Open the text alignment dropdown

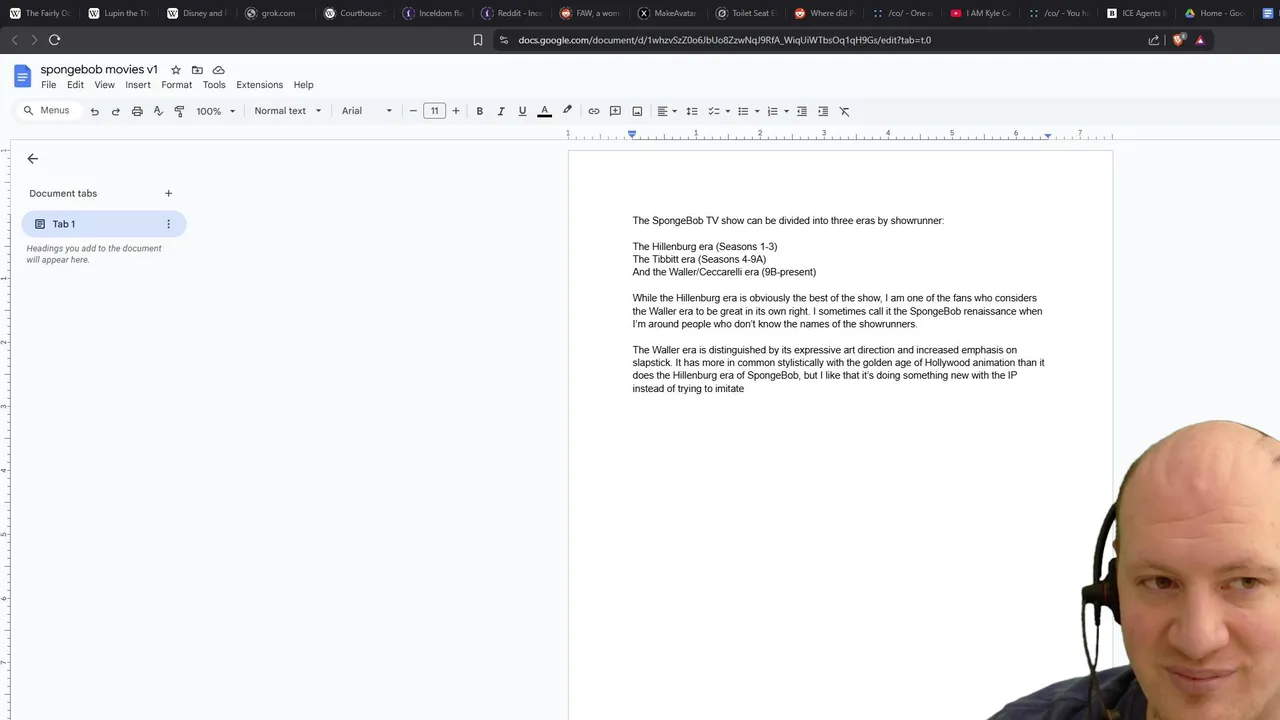(x=667, y=111)
